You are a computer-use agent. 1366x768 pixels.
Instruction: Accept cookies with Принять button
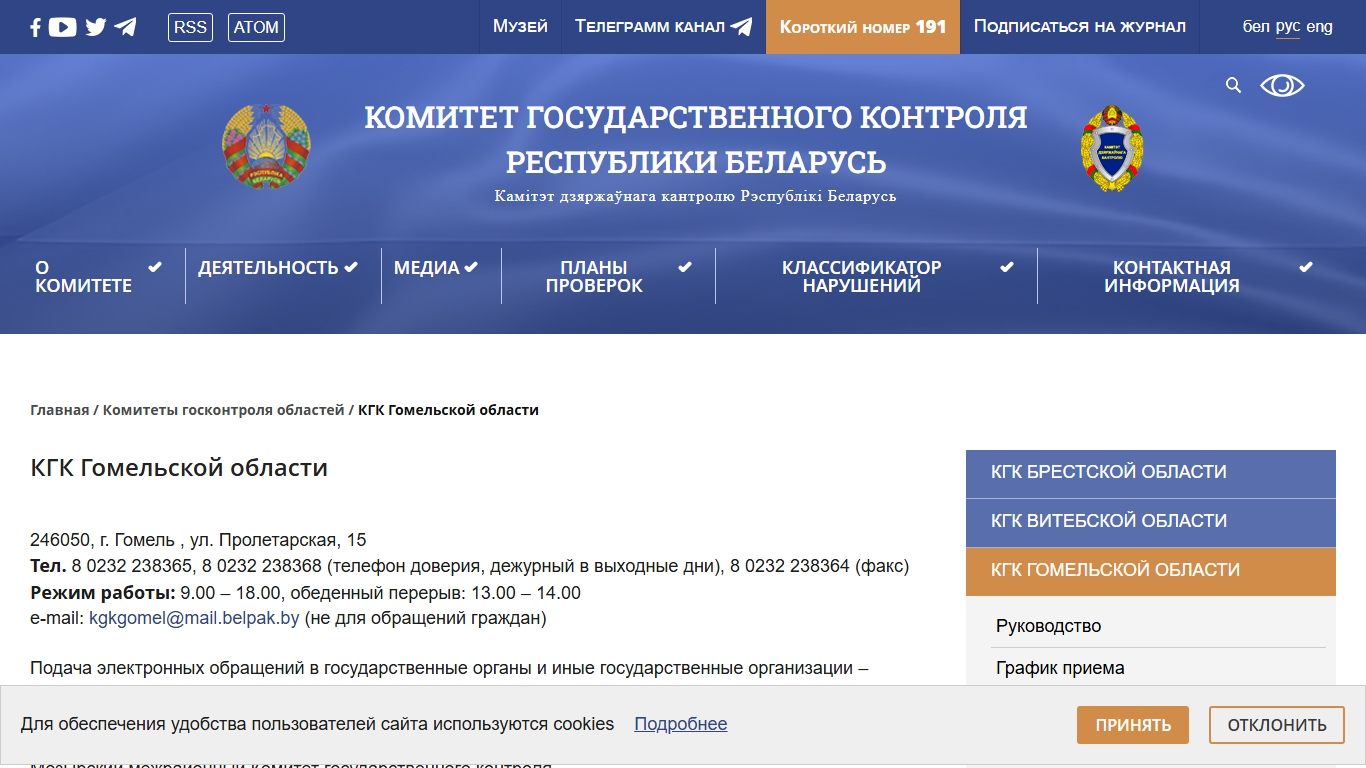(1133, 725)
